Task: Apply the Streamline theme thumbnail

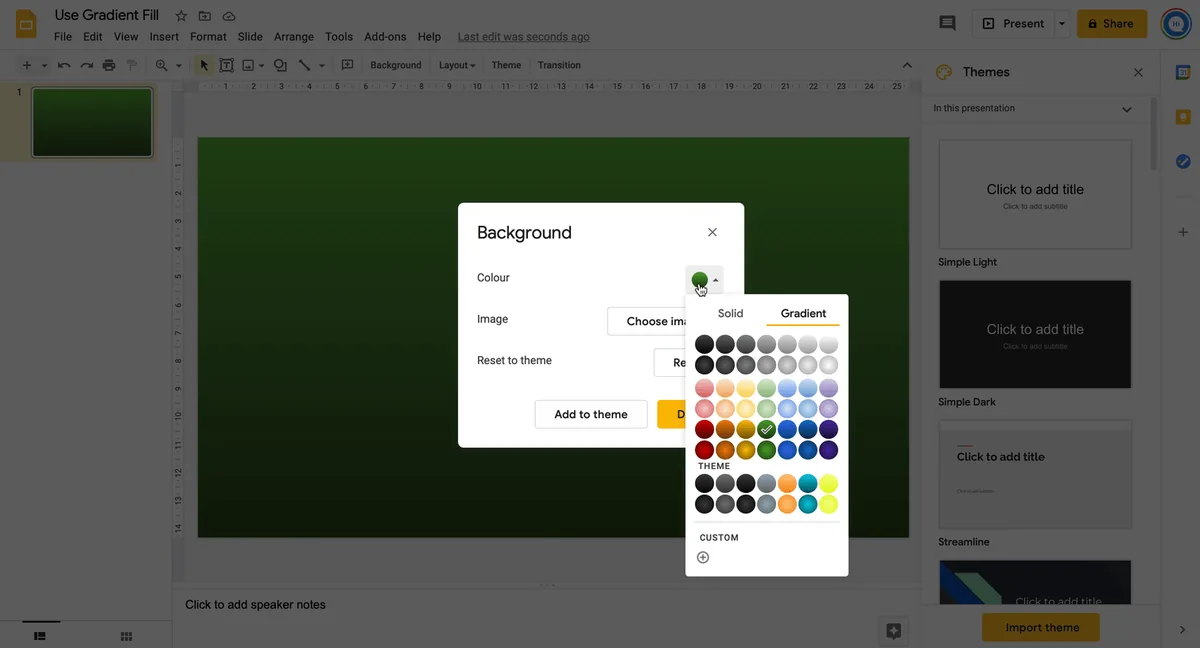Action: coord(1035,474)
